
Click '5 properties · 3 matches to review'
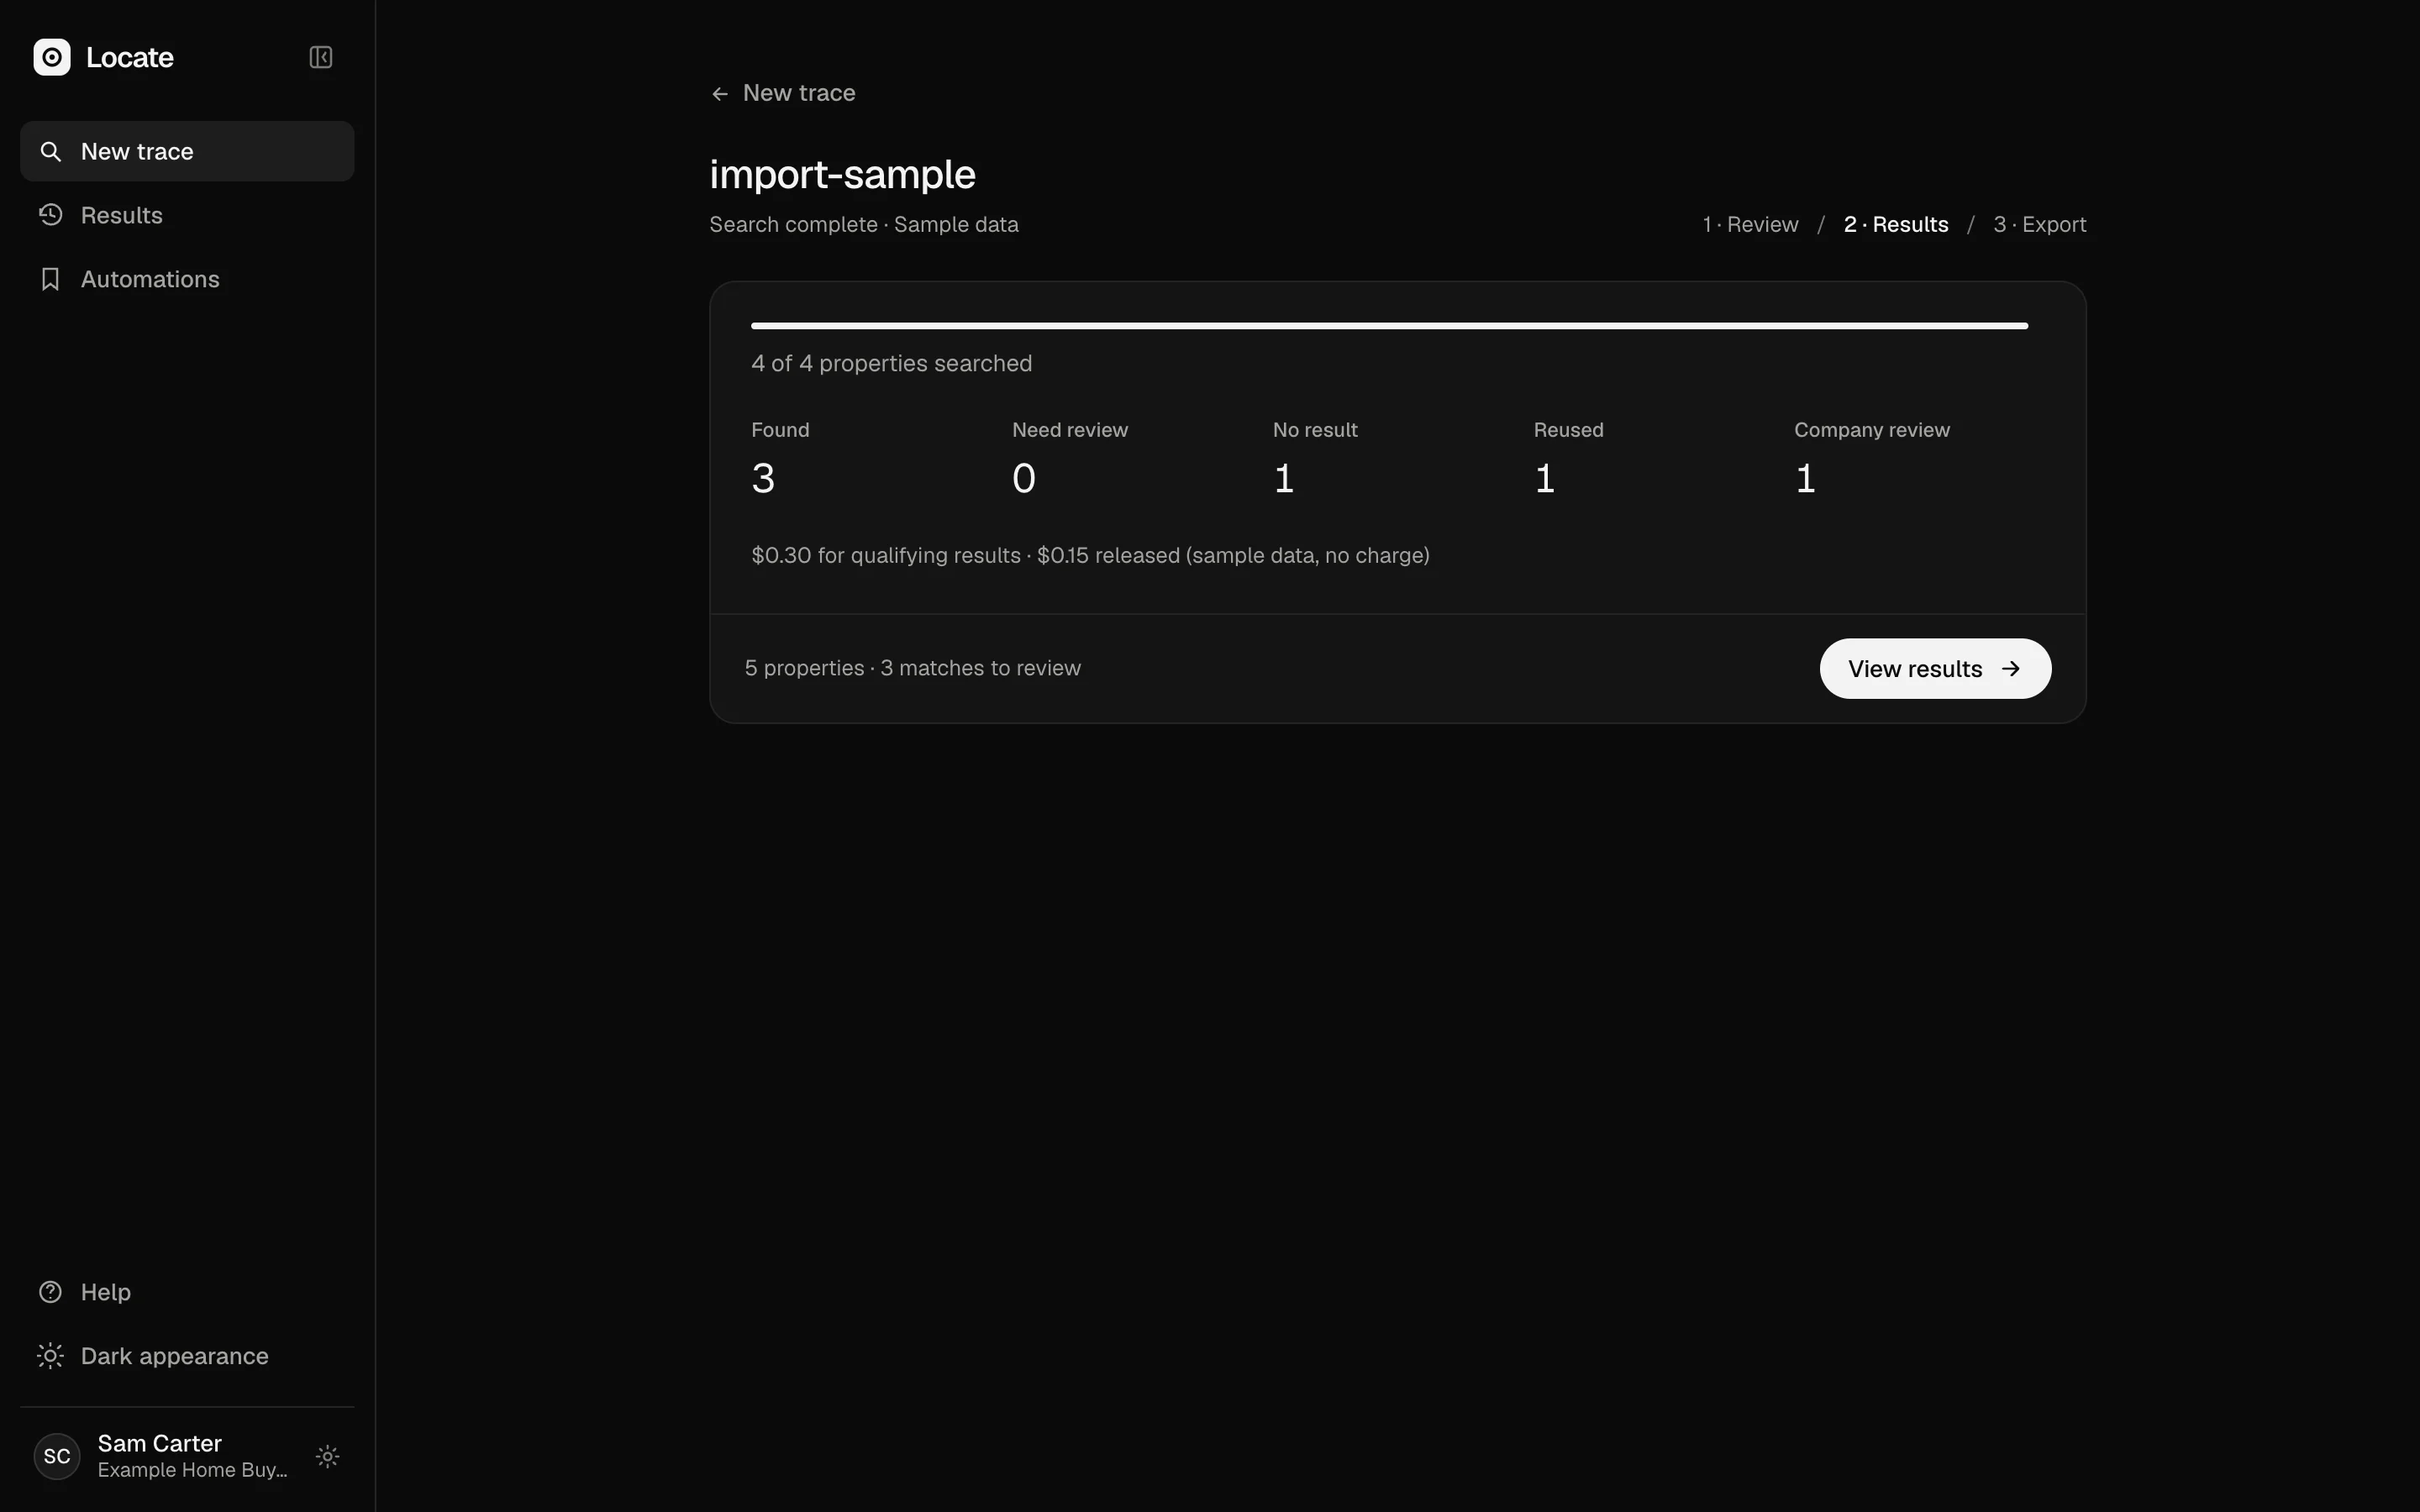coord(912,668)
